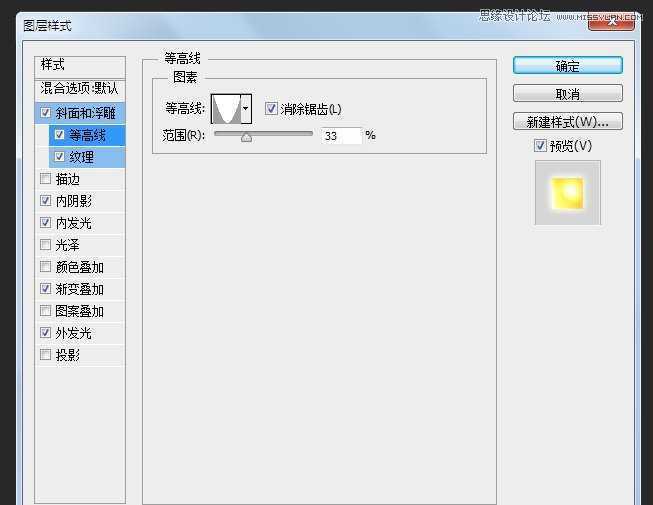Image resolution: width=653 pixels, height=505 pixels.
Task: Click the 确定 button
Action: click(x=568, y=66)
